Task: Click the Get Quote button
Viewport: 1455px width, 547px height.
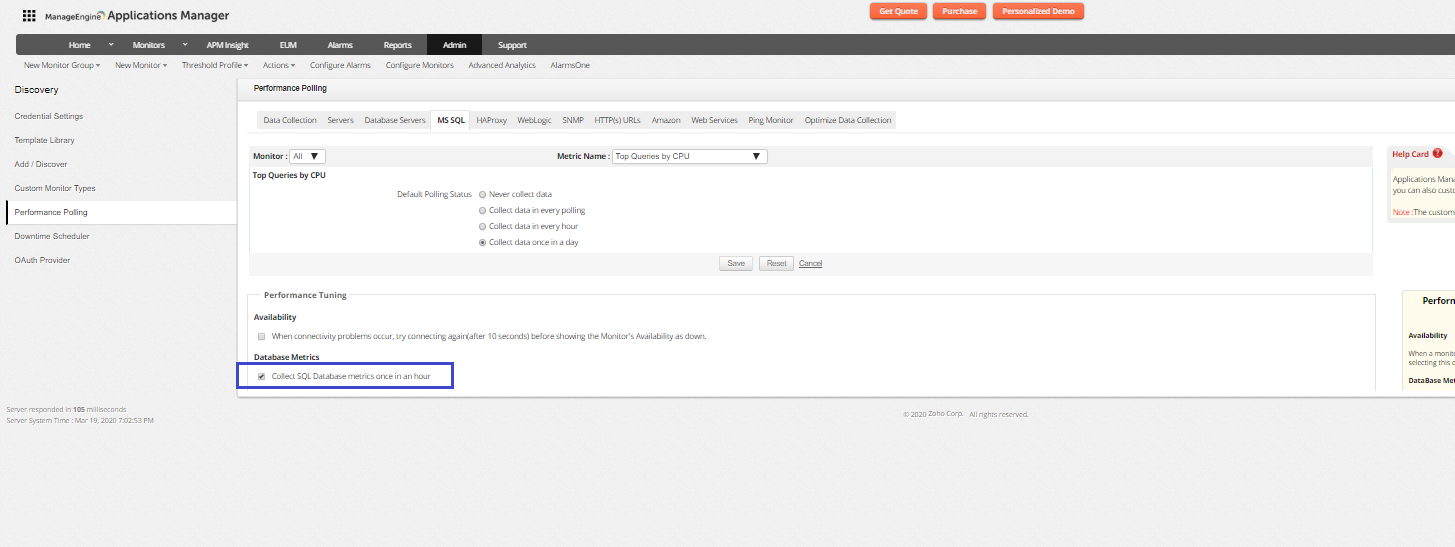Action: 899,11
